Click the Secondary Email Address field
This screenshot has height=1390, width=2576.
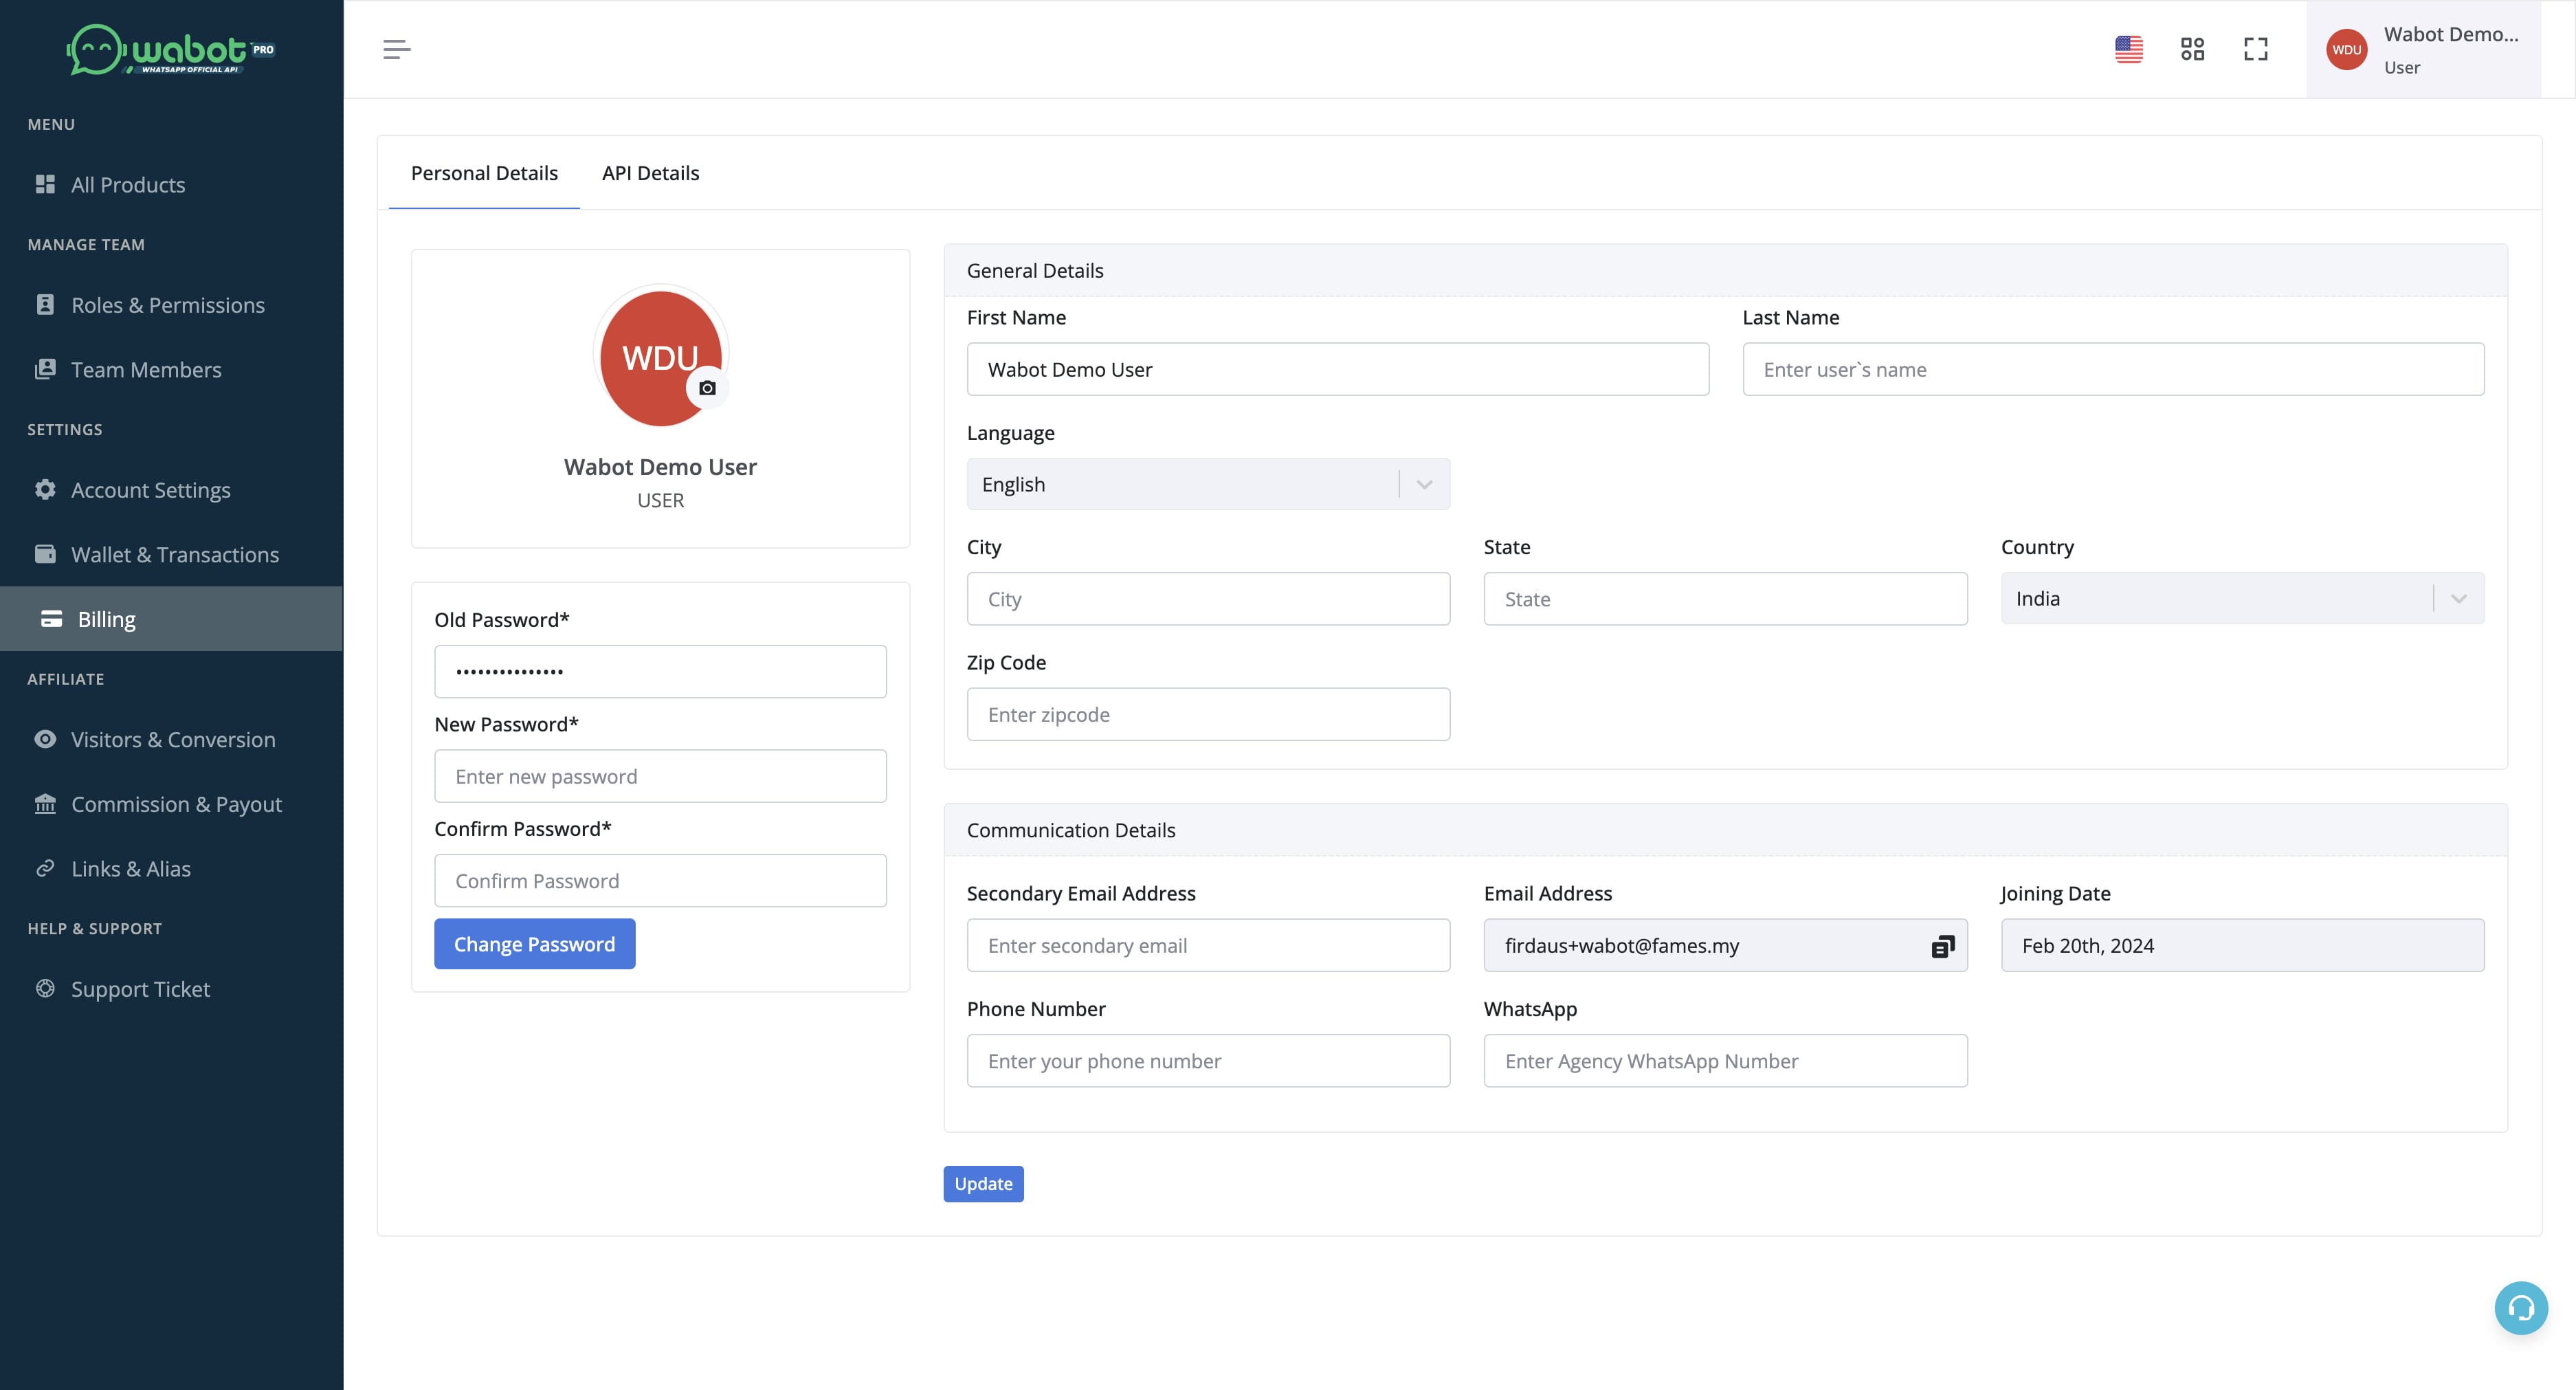click(x=1208, y=945)
